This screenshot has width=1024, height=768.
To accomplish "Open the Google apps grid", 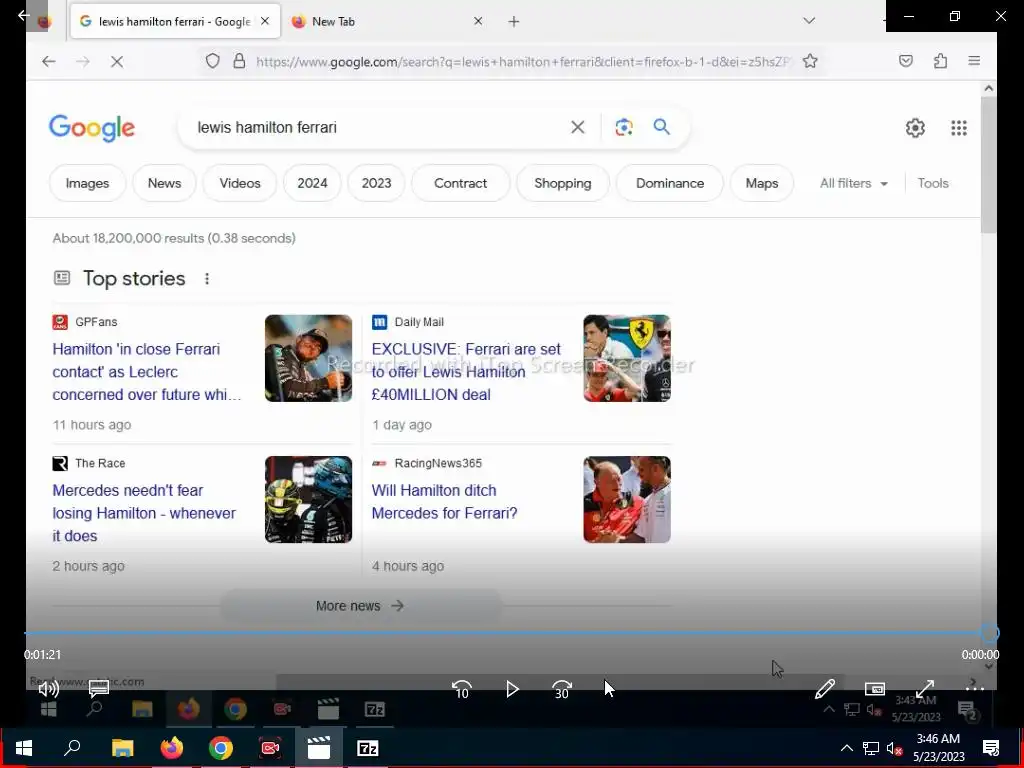I will (x=959, y=128).
